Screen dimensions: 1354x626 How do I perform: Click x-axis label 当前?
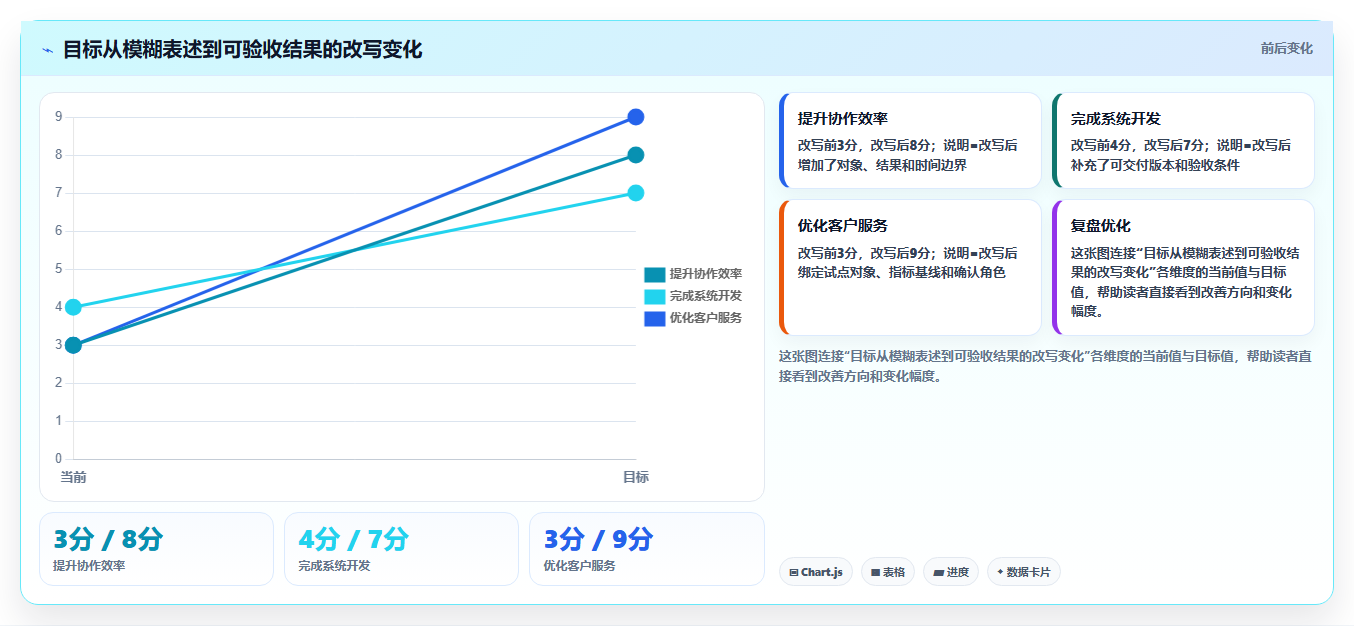[x=73, y=477]
